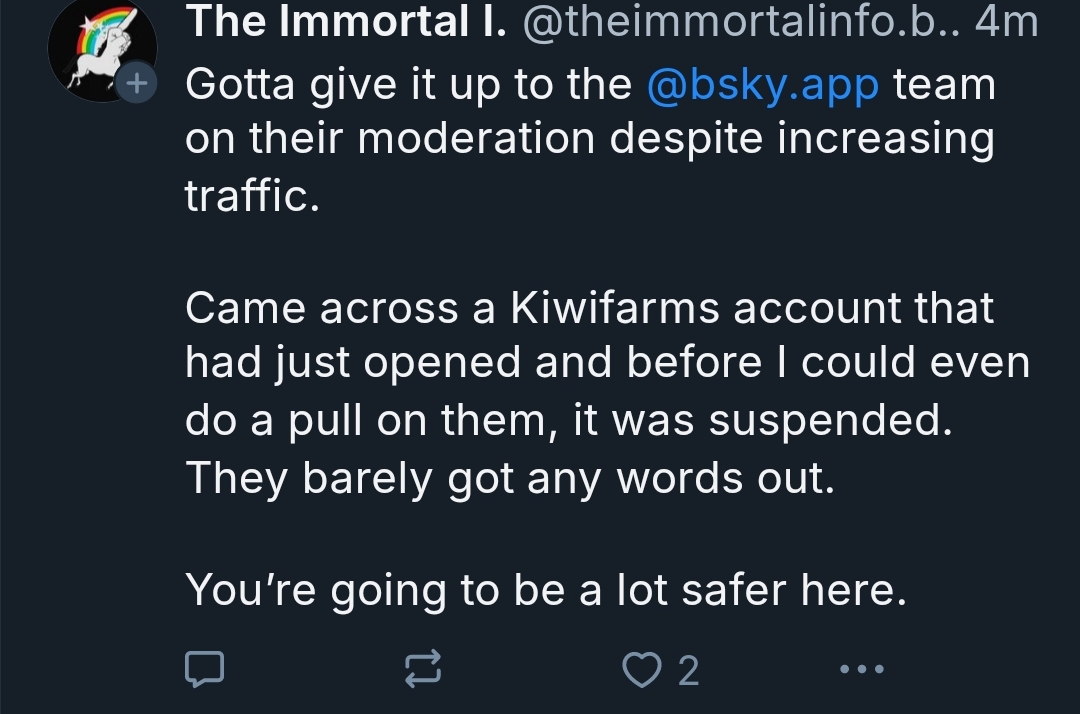1080x714 pixels.
Task: Click the 4m post timestamp
Action: (1006, 22)
